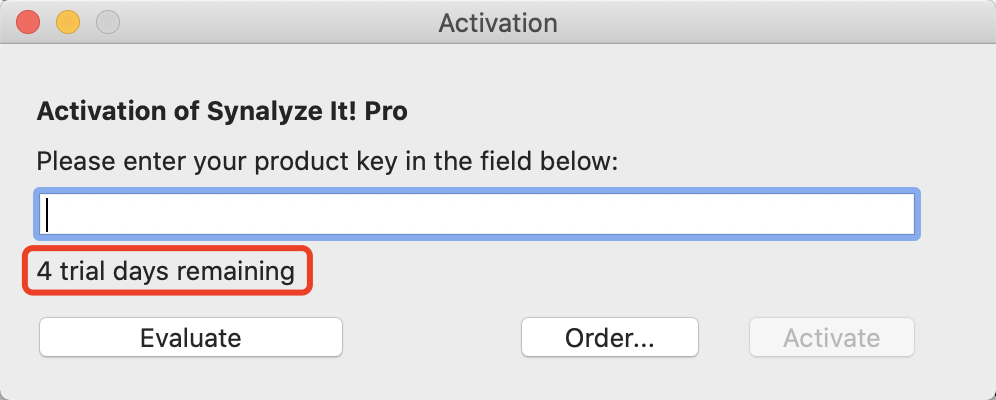Click the "Activation" window title text
996x400 pixels.
pos(498,22)
